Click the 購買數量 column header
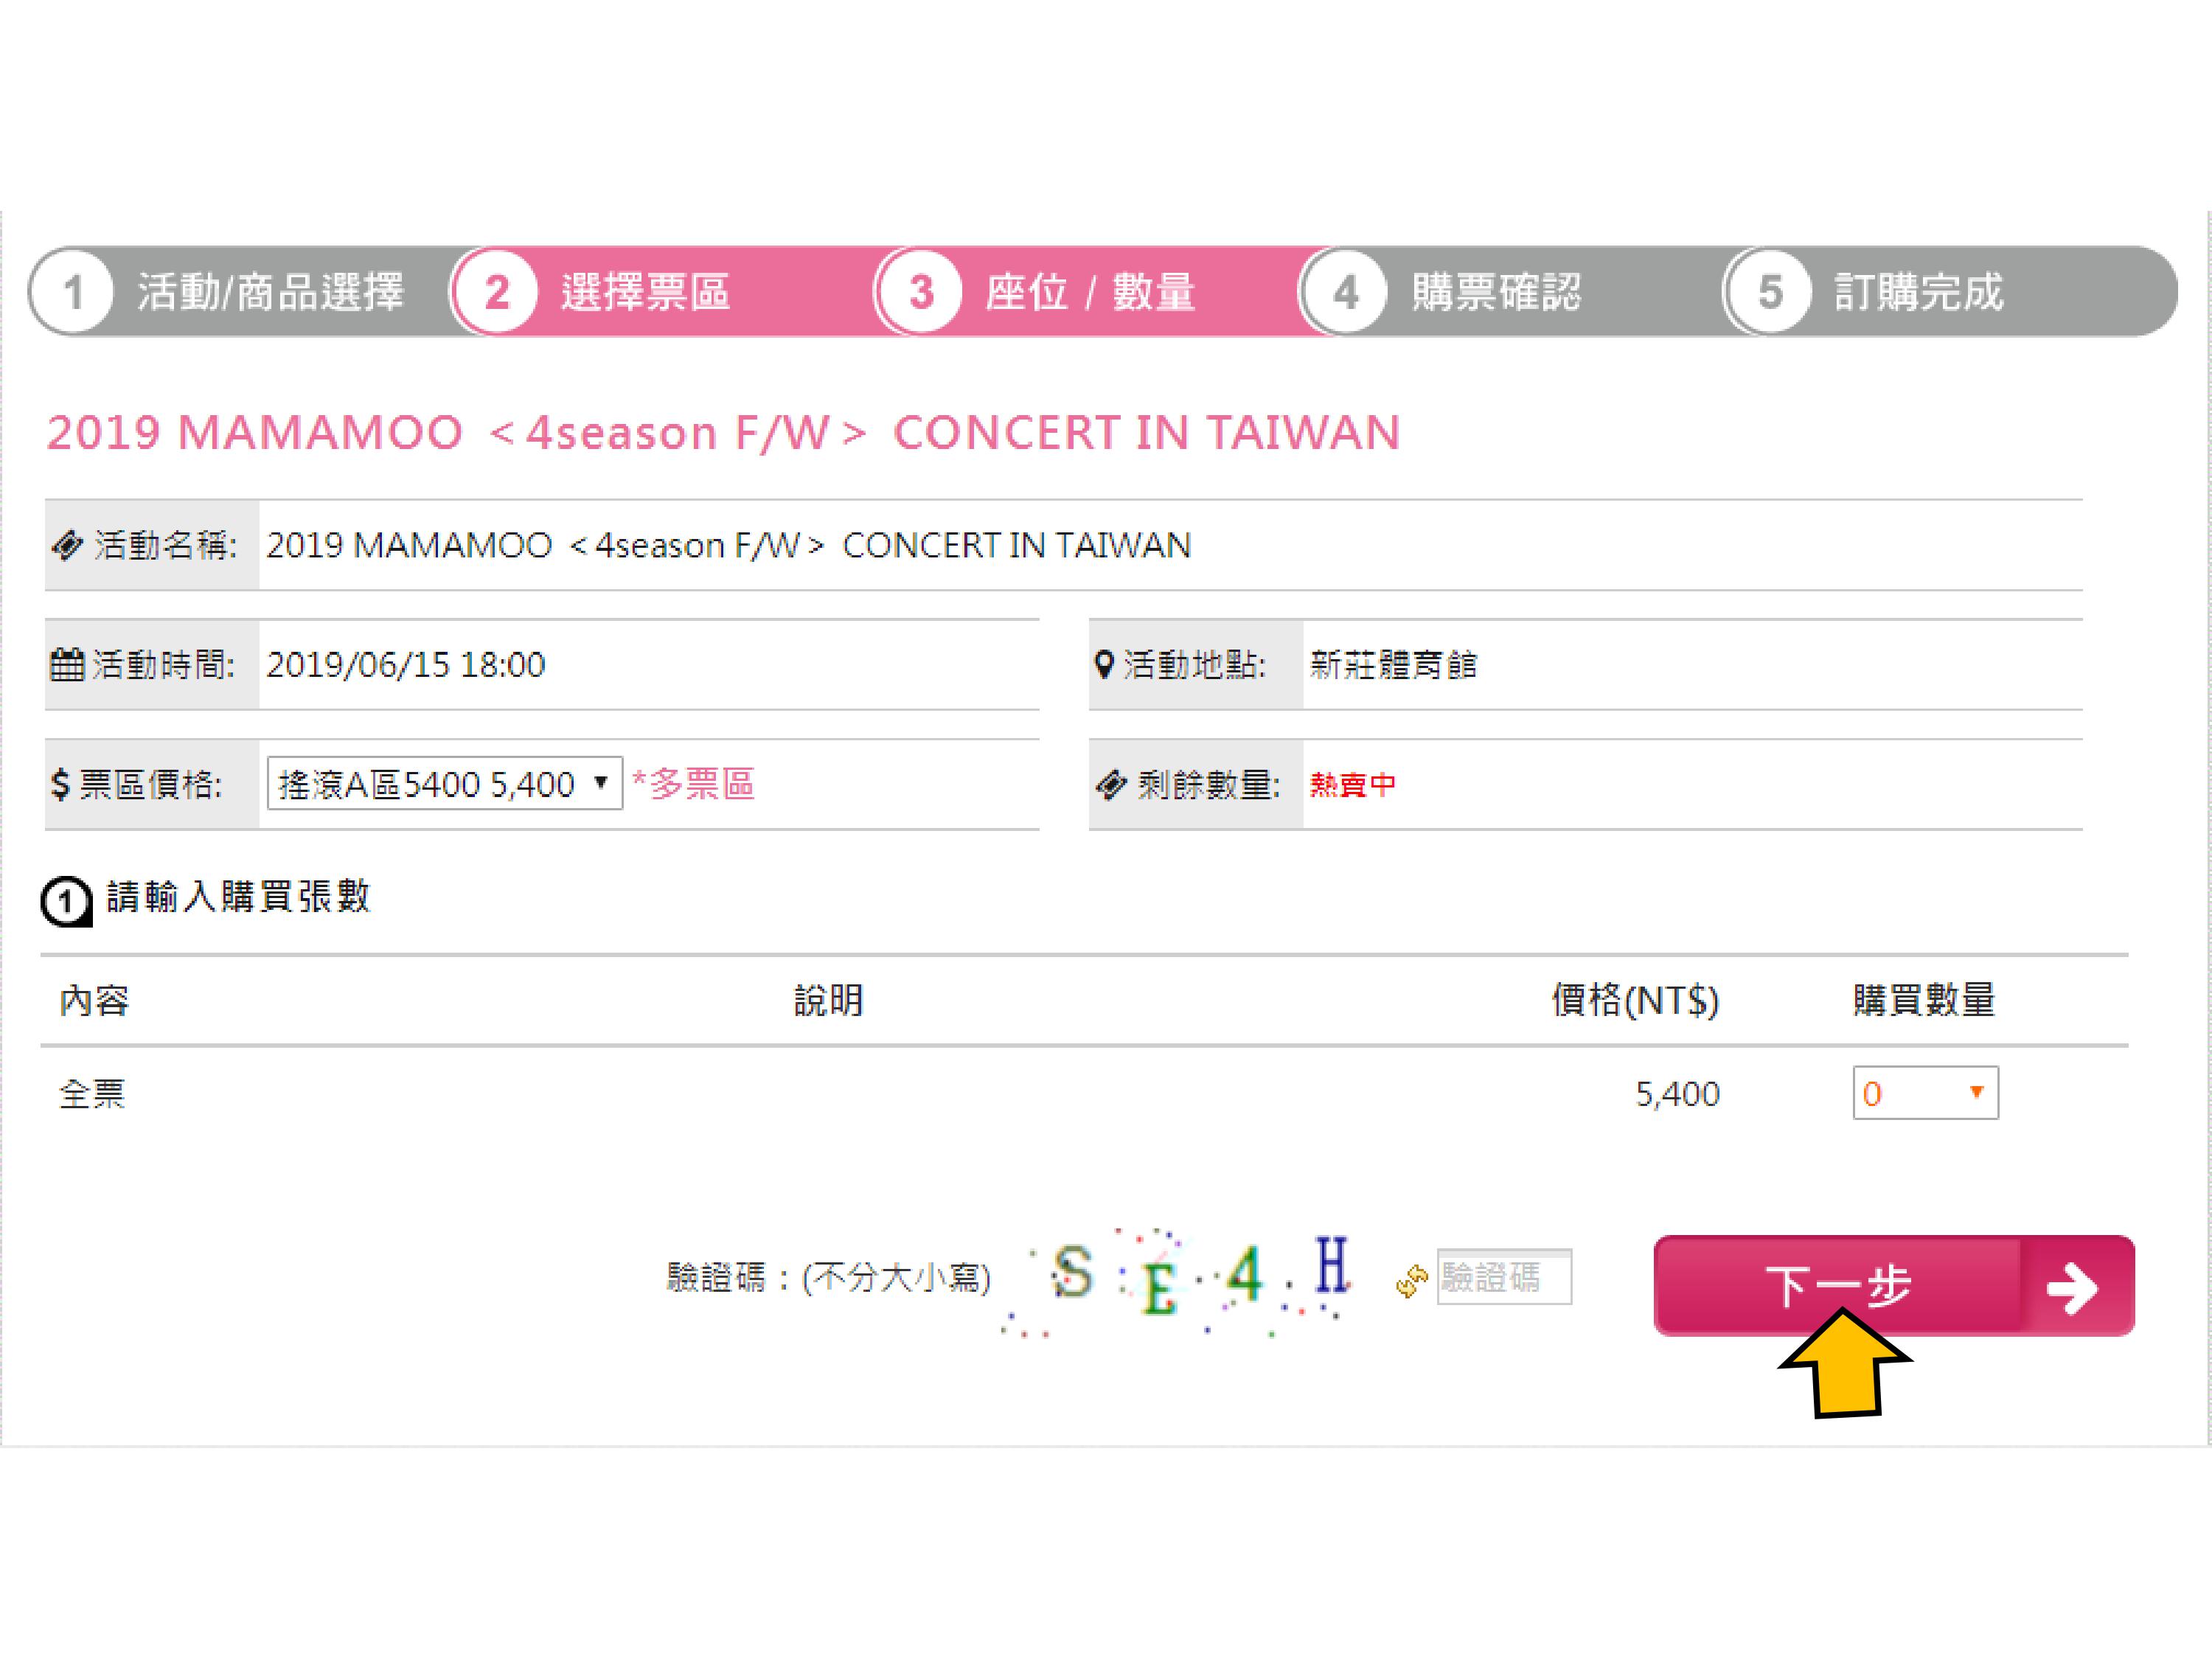The height and width of the screenshot is (1659, 2212). (1924, 1000)
